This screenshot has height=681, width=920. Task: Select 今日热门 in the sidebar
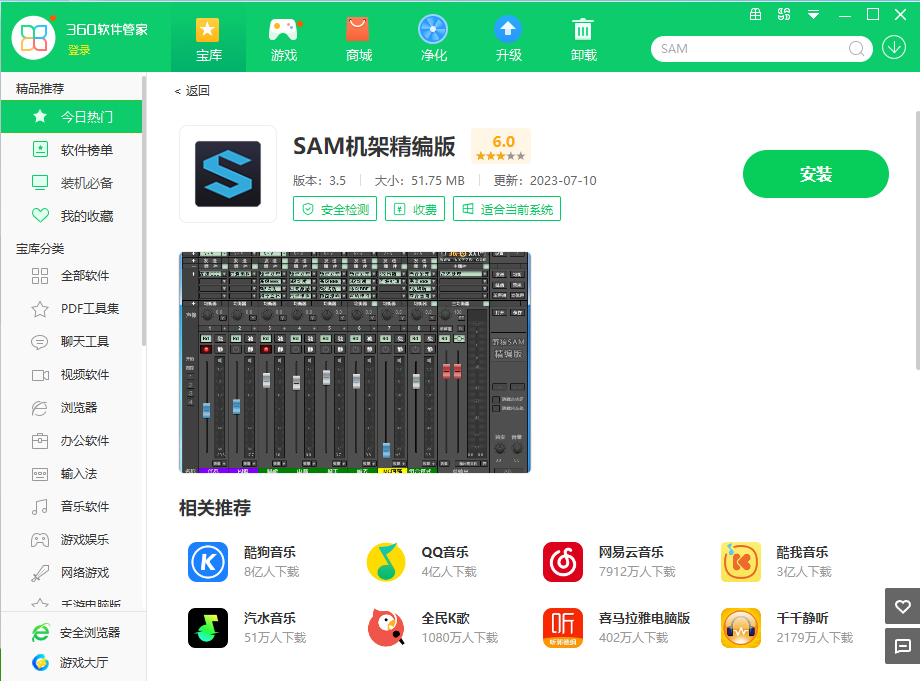(72, 116)
